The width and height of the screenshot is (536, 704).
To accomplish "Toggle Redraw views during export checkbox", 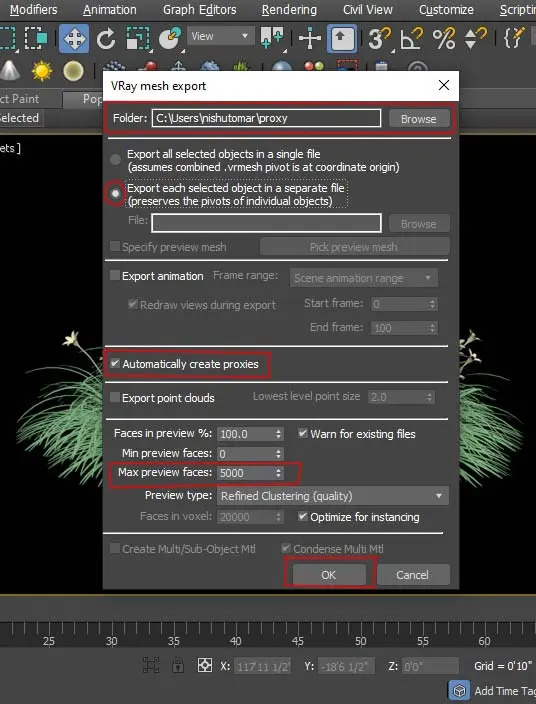I will 132,304.
